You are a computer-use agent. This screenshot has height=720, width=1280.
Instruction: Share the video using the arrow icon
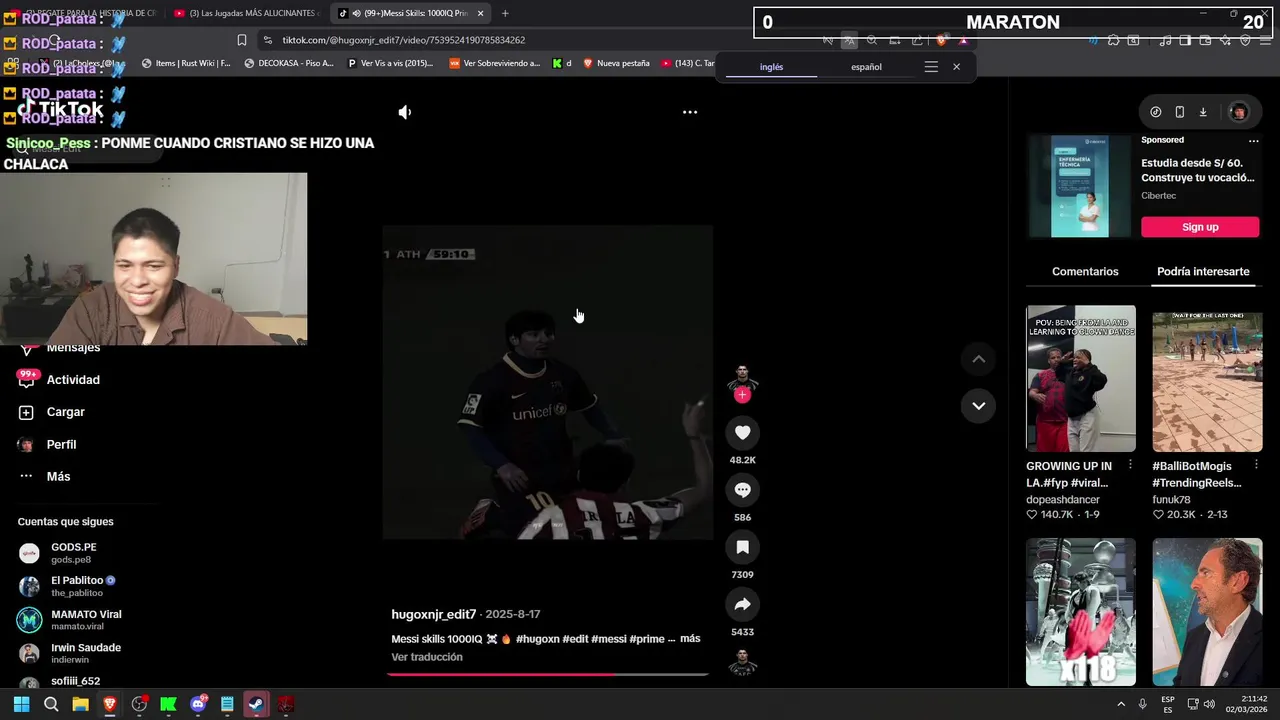(742, 605)
